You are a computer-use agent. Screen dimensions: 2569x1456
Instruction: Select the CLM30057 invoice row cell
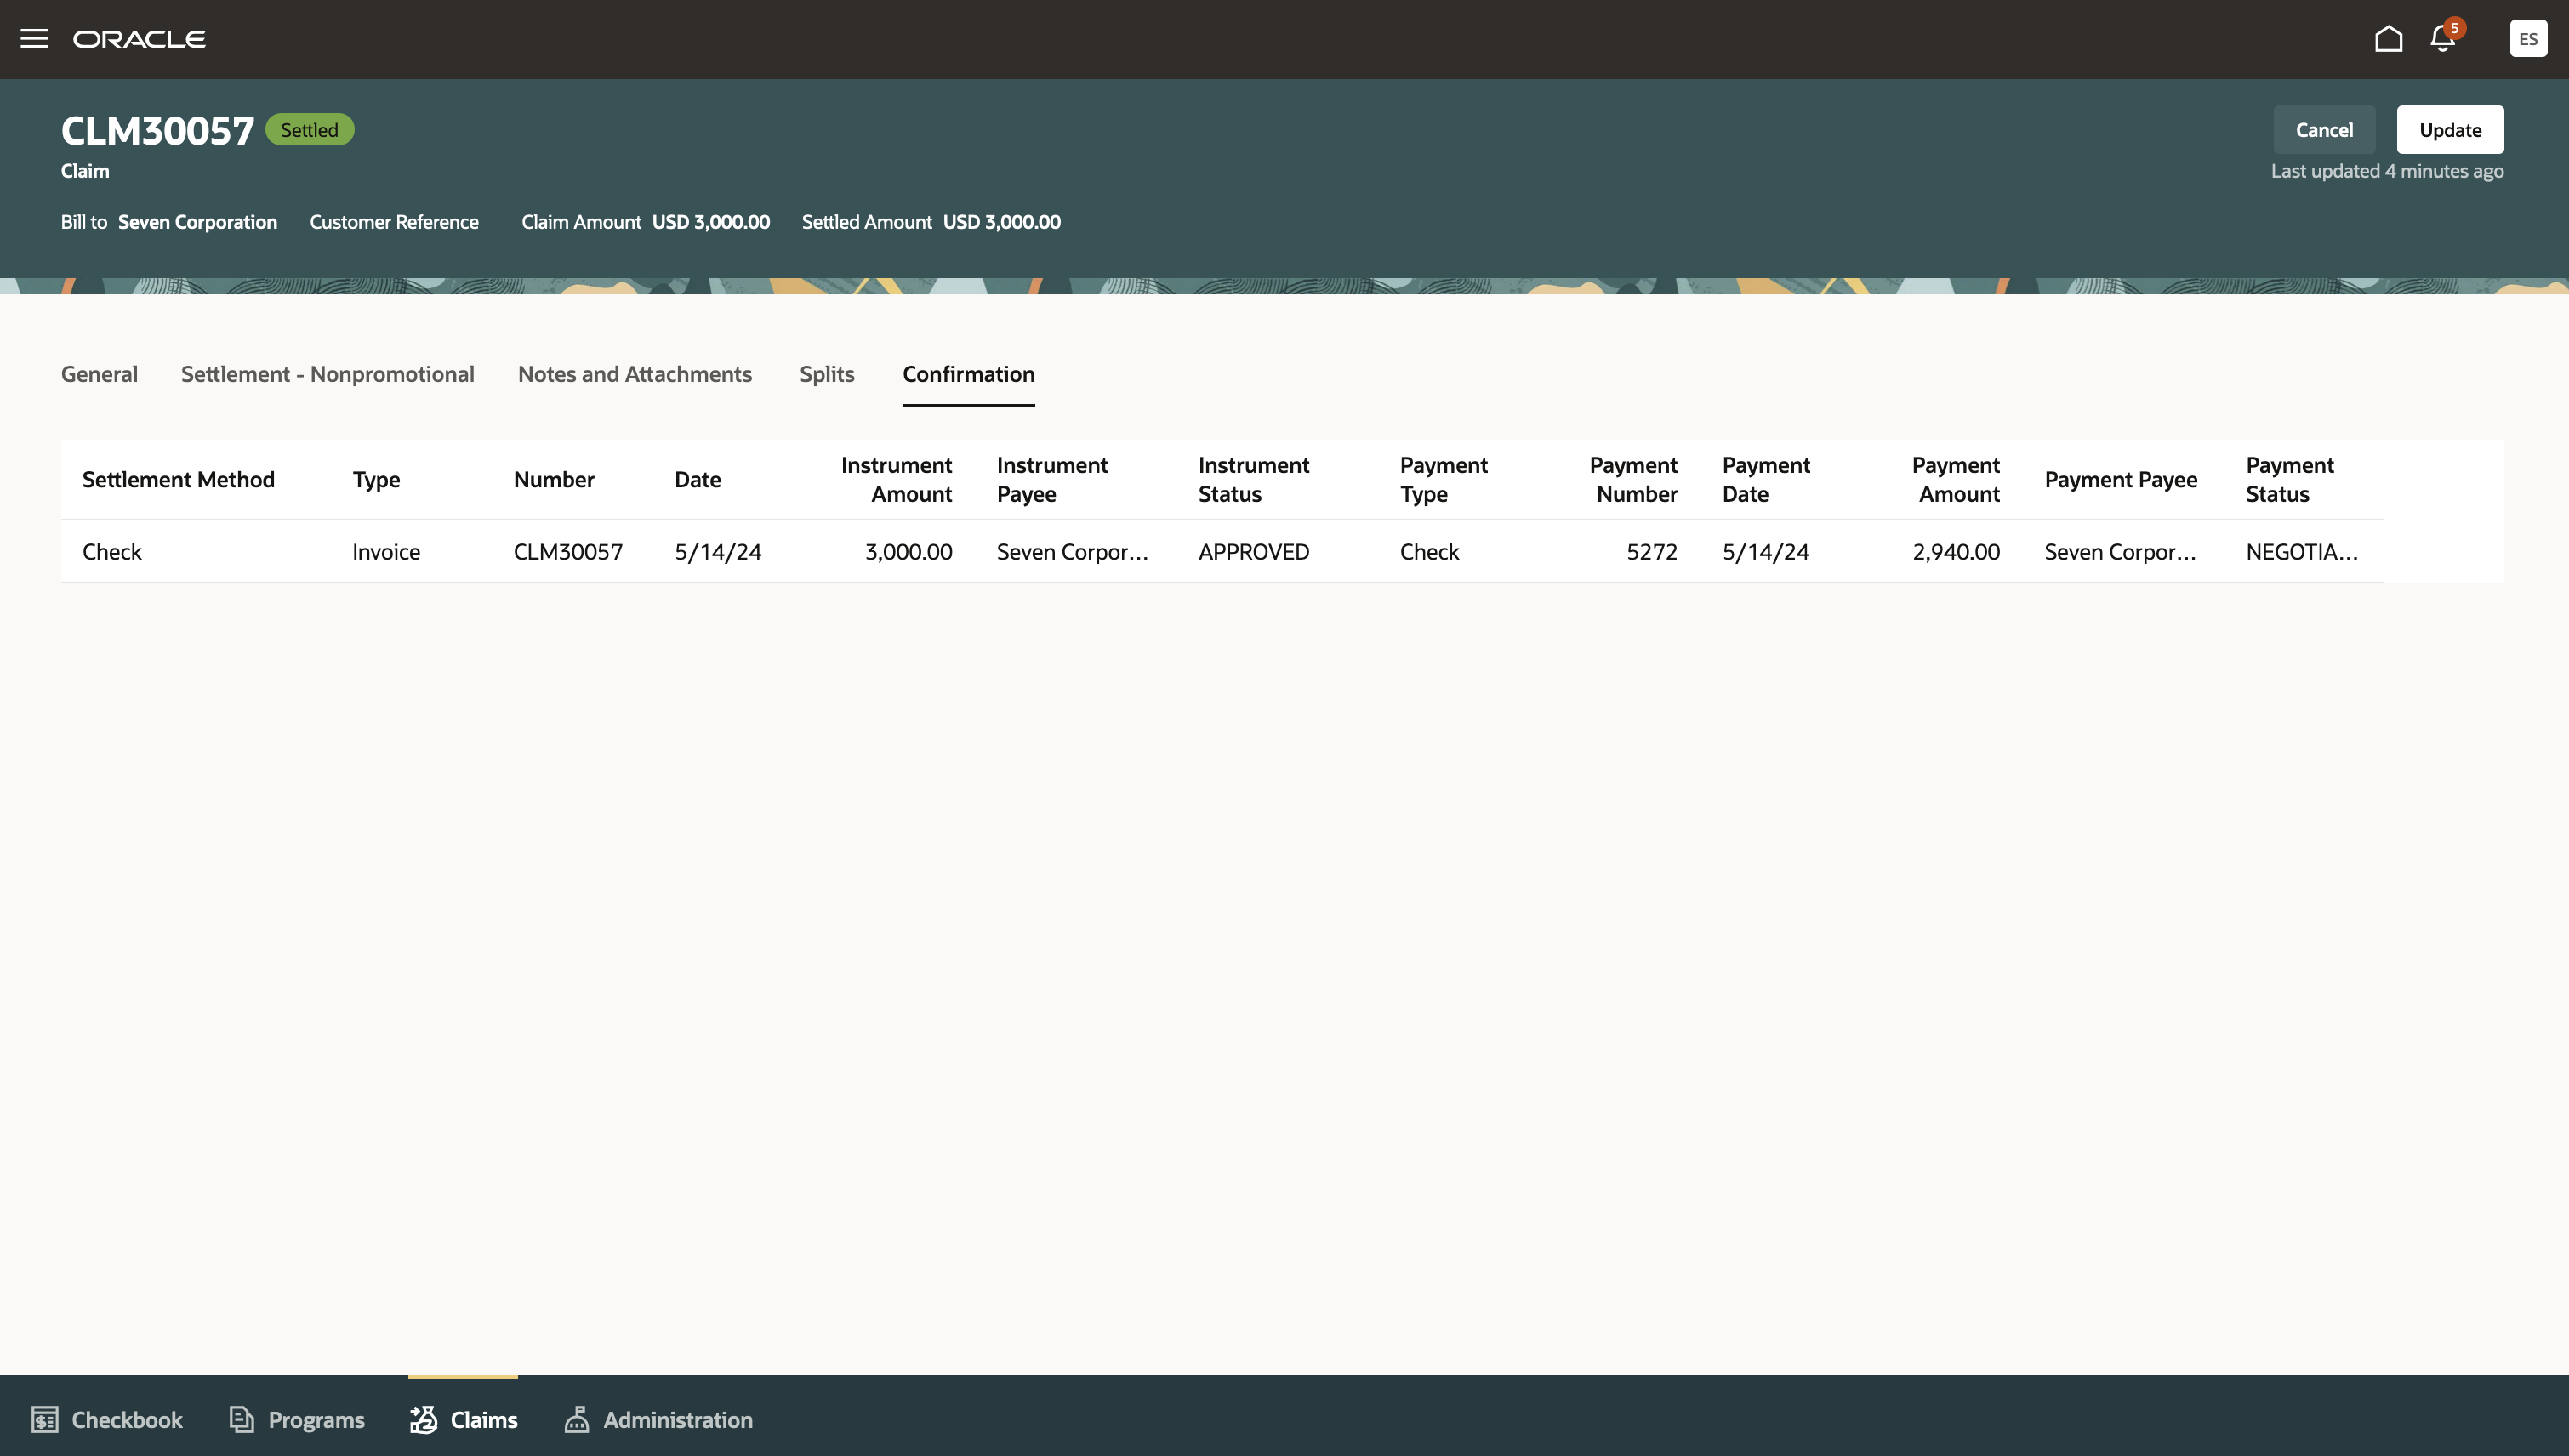point(567,552)
